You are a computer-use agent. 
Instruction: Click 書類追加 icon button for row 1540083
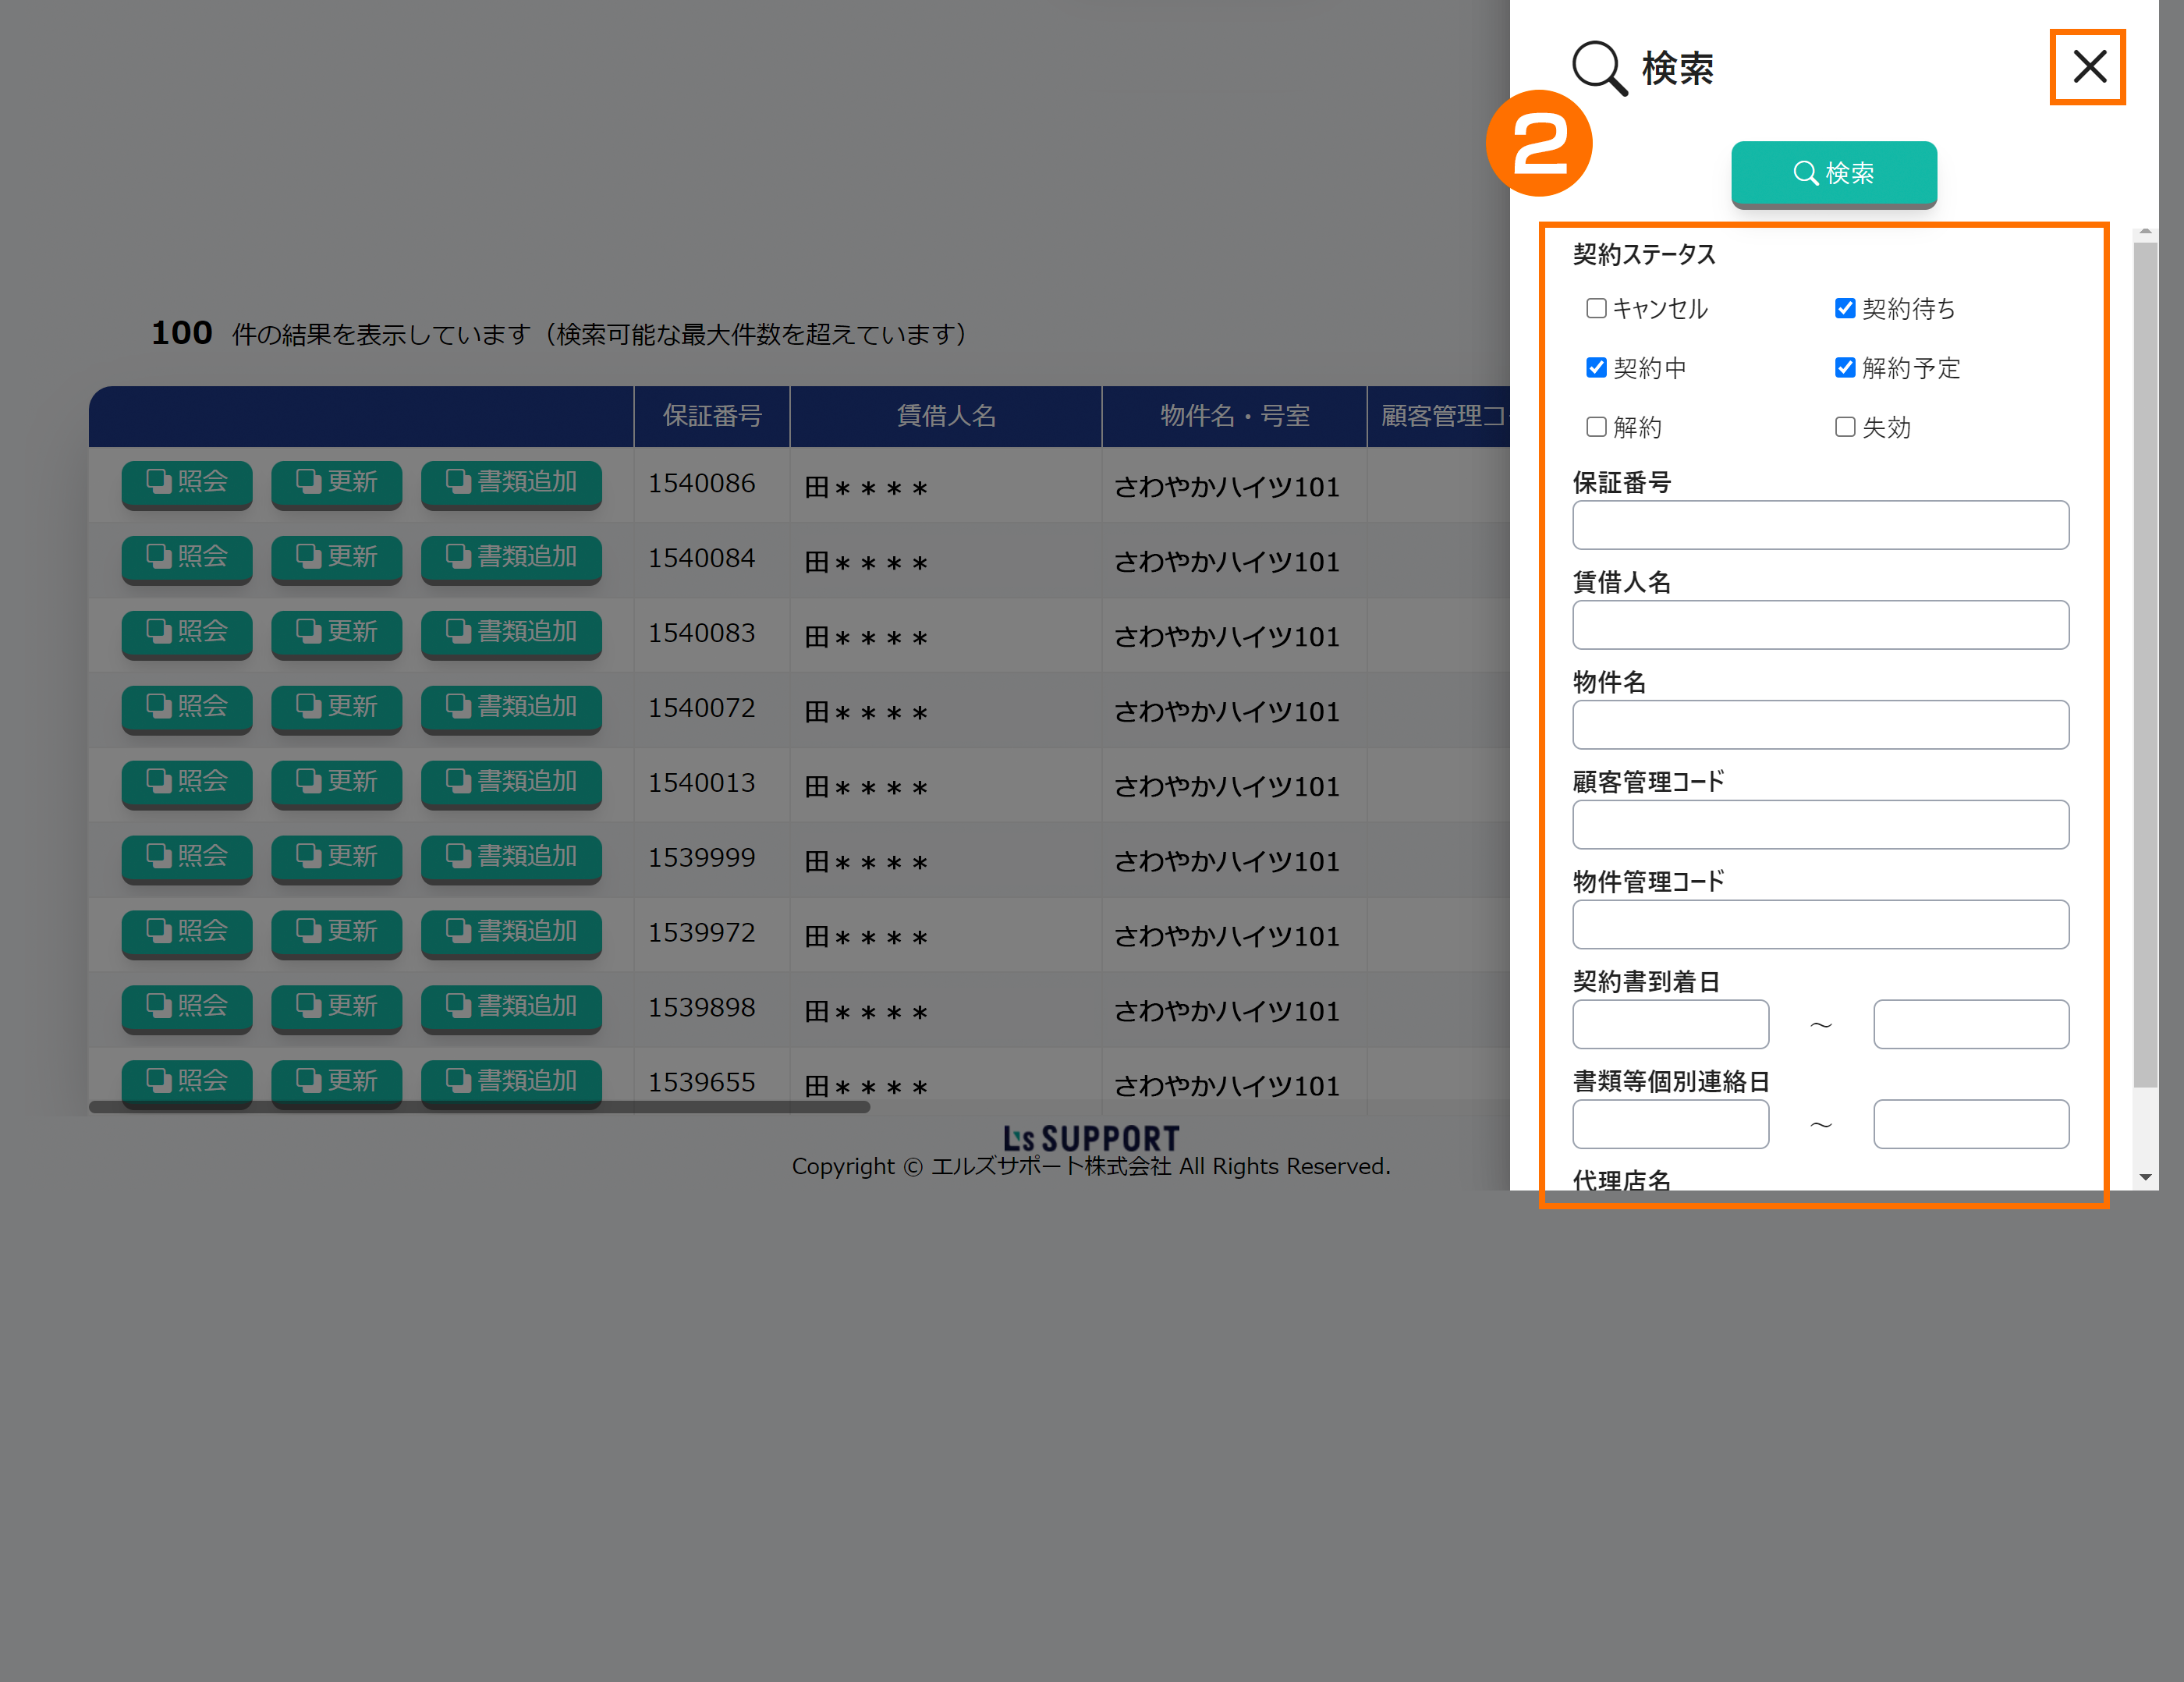(511, 632)
